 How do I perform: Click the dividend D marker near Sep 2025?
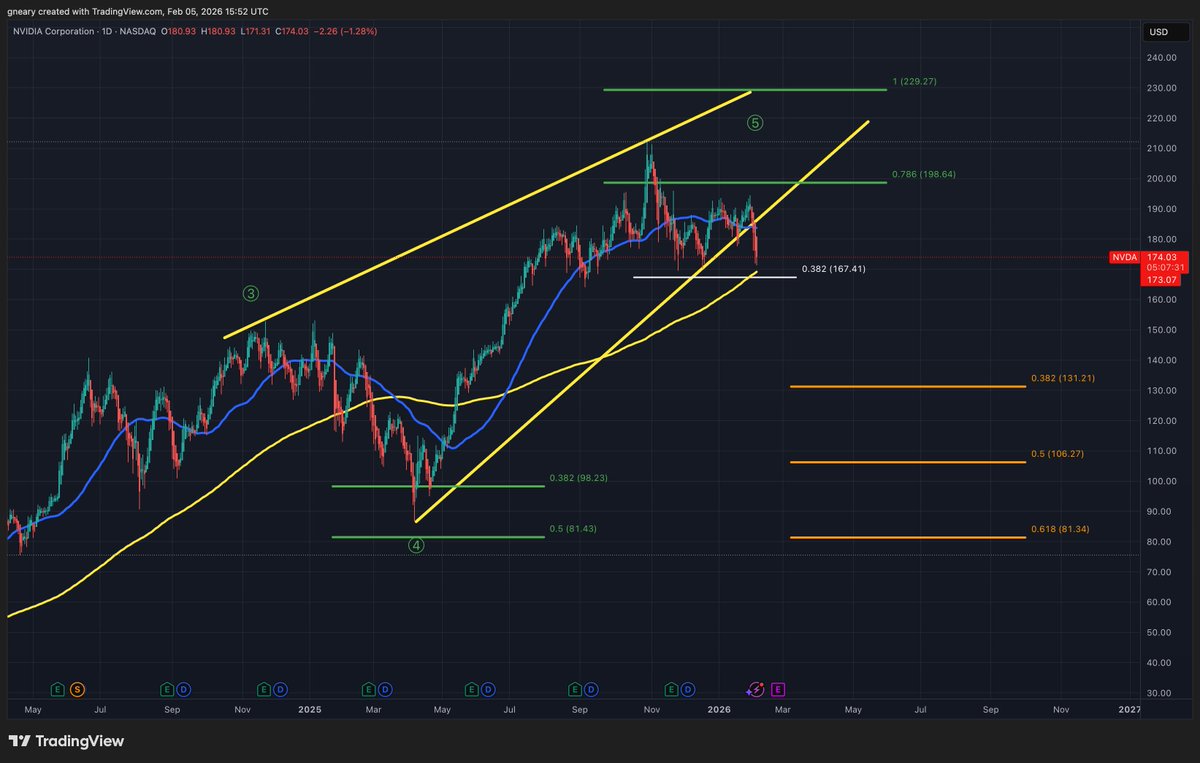(x=592, y=689)
